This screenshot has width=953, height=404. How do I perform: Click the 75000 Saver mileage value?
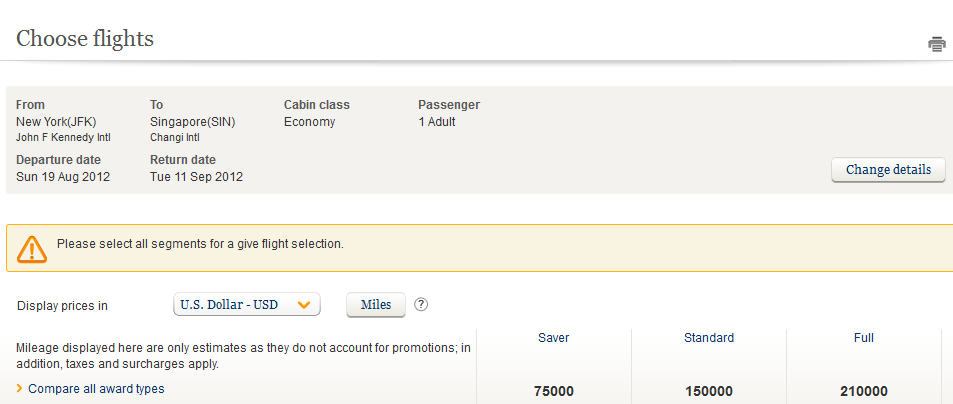(x=553, y=391)
